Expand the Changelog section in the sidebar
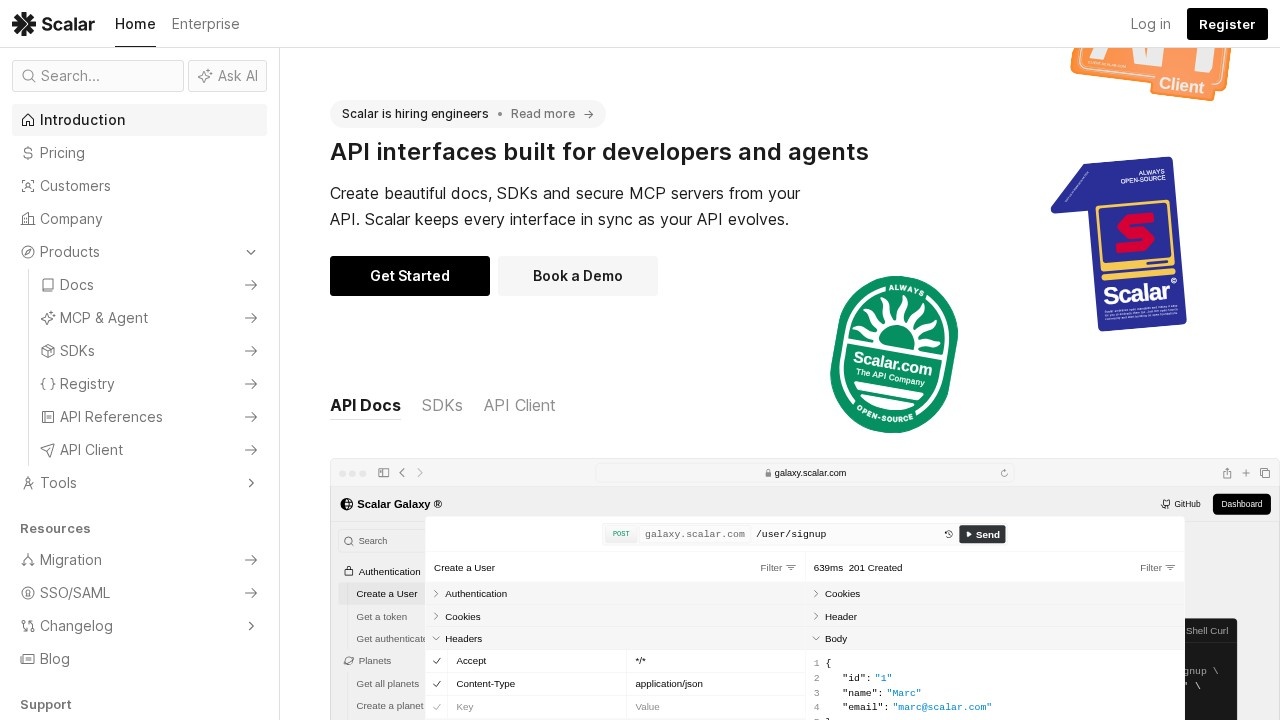 pos(251,626)
